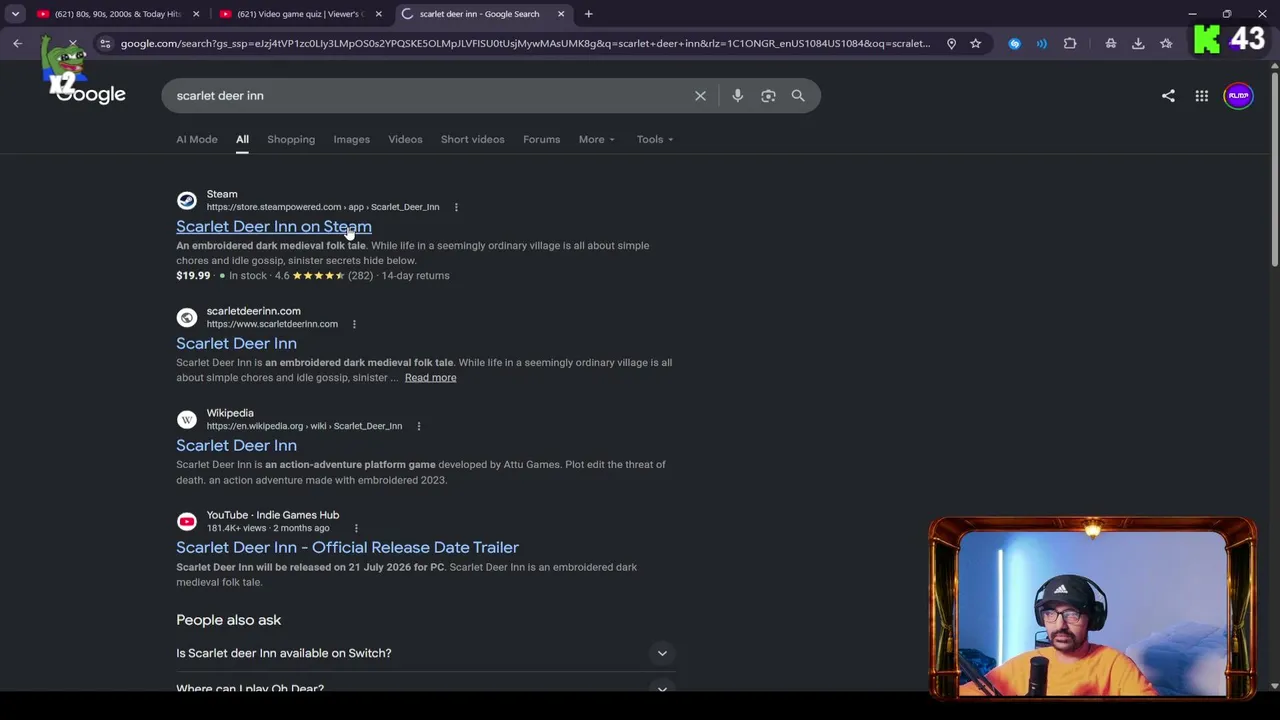
Task: Click the address bar URL text
Action: [x=525, y=43]
